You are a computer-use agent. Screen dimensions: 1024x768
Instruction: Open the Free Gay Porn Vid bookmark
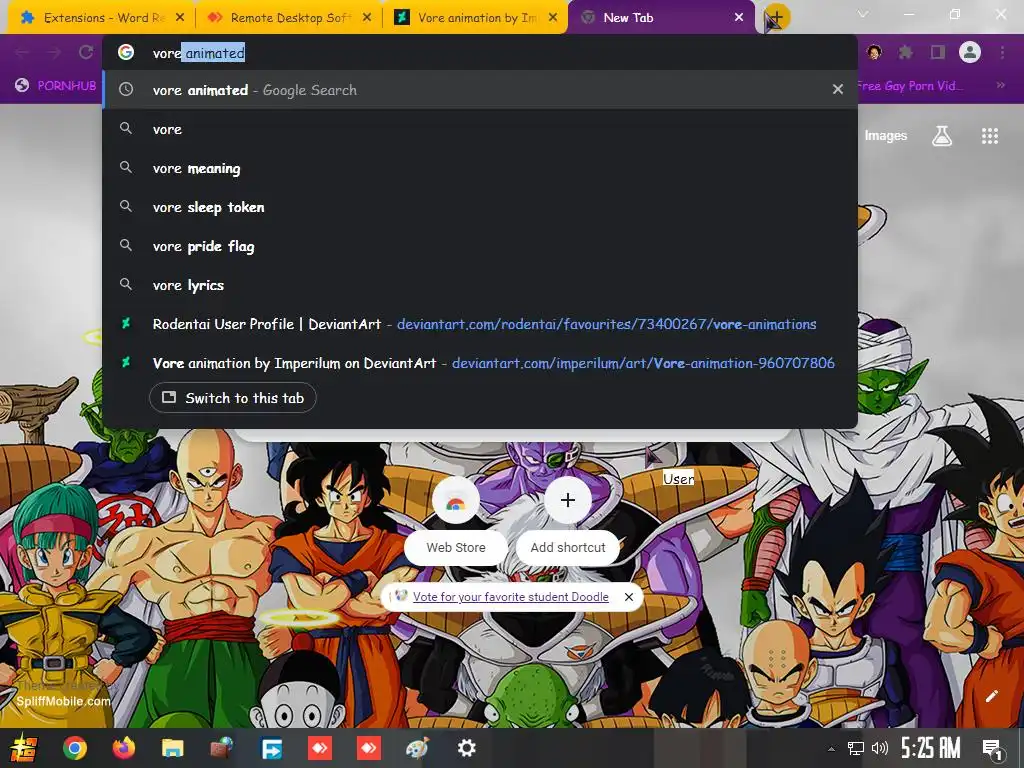(x=910, y=86)
